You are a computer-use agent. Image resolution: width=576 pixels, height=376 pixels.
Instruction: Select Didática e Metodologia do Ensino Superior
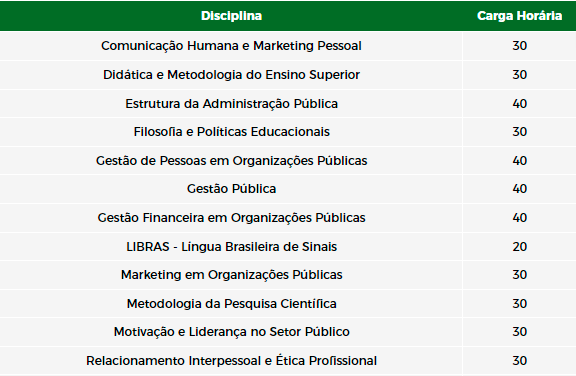[x=231, y=75]
